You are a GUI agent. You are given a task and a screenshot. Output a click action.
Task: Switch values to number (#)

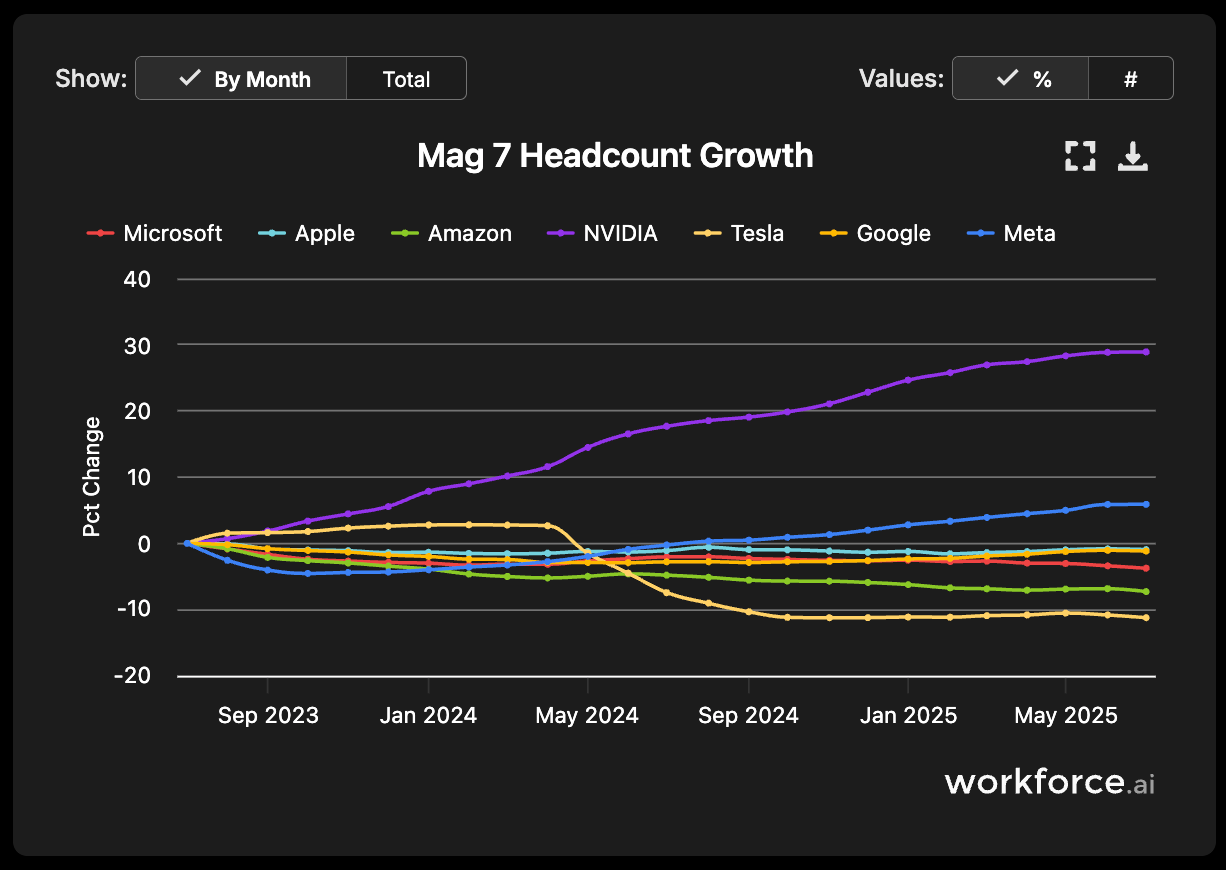[1131, 79]
